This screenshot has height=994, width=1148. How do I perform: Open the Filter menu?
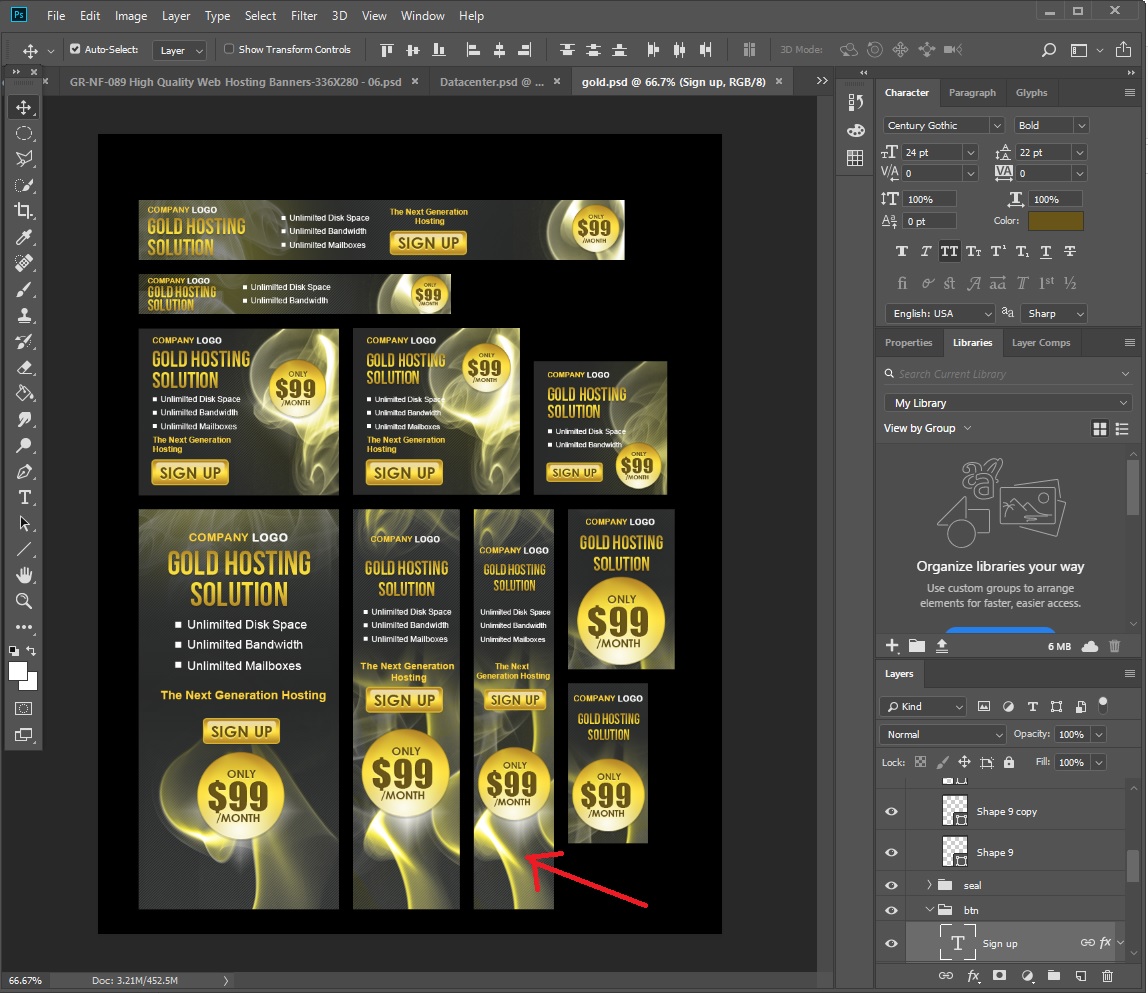(304, 16)
